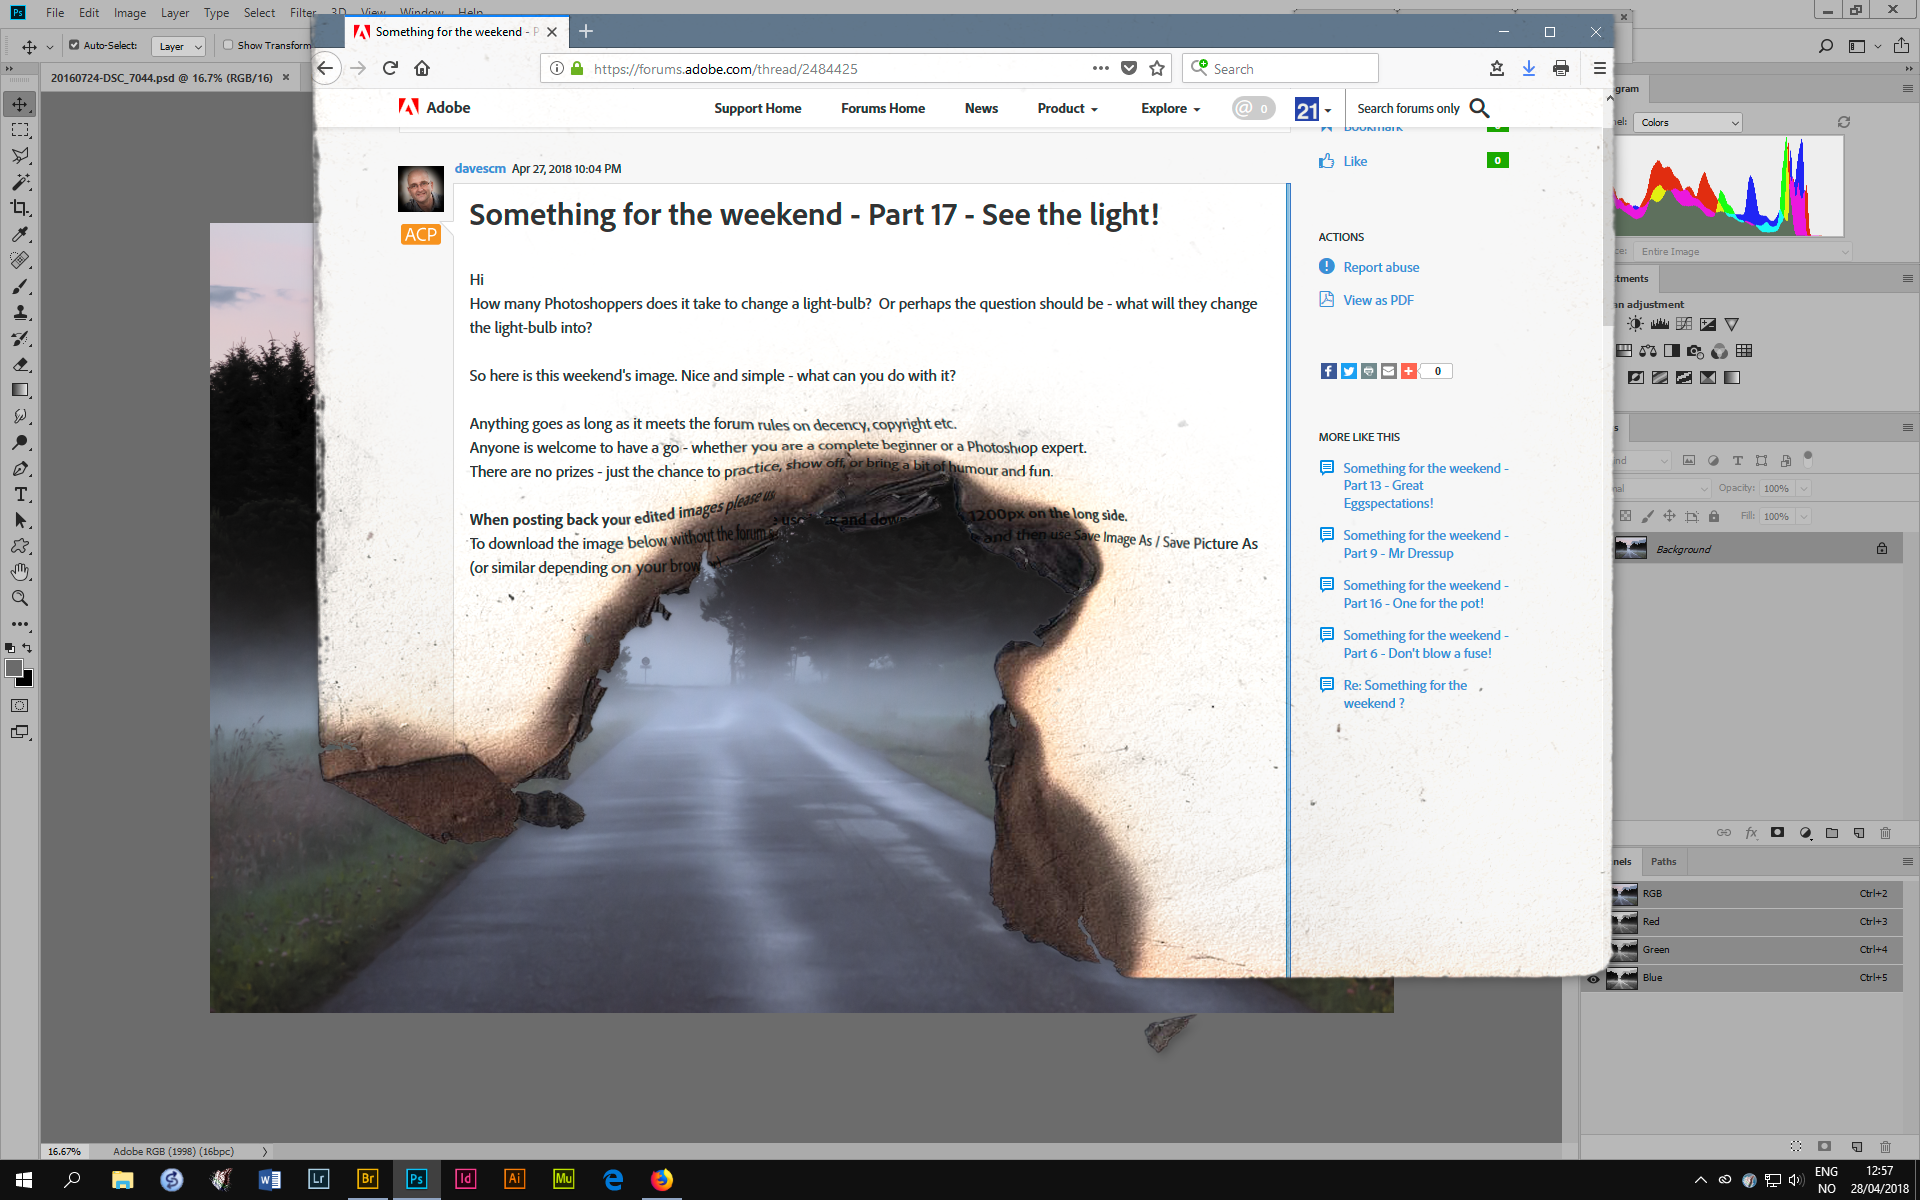Viewport: 1920px width, 1200px height.
Task: Delete layer using Layers panel trash icon
Action: click(1885, 833)
